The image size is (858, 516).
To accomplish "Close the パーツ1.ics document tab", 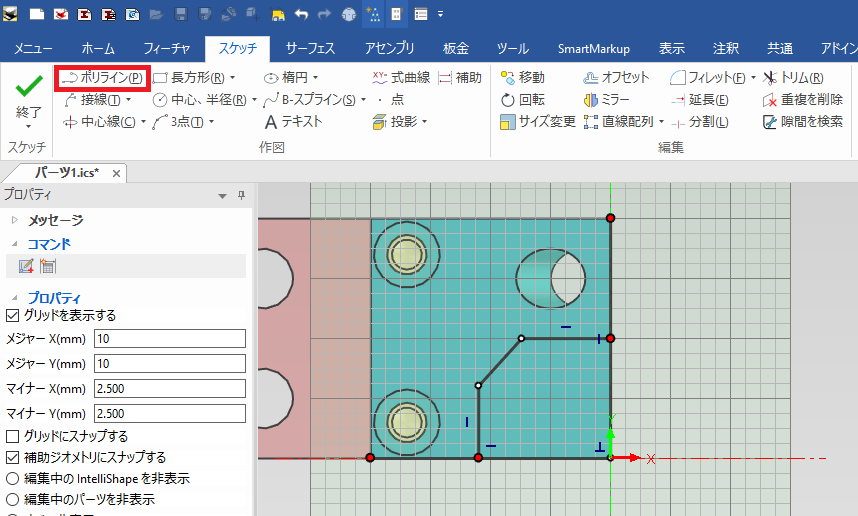I will tap(117, 173).
